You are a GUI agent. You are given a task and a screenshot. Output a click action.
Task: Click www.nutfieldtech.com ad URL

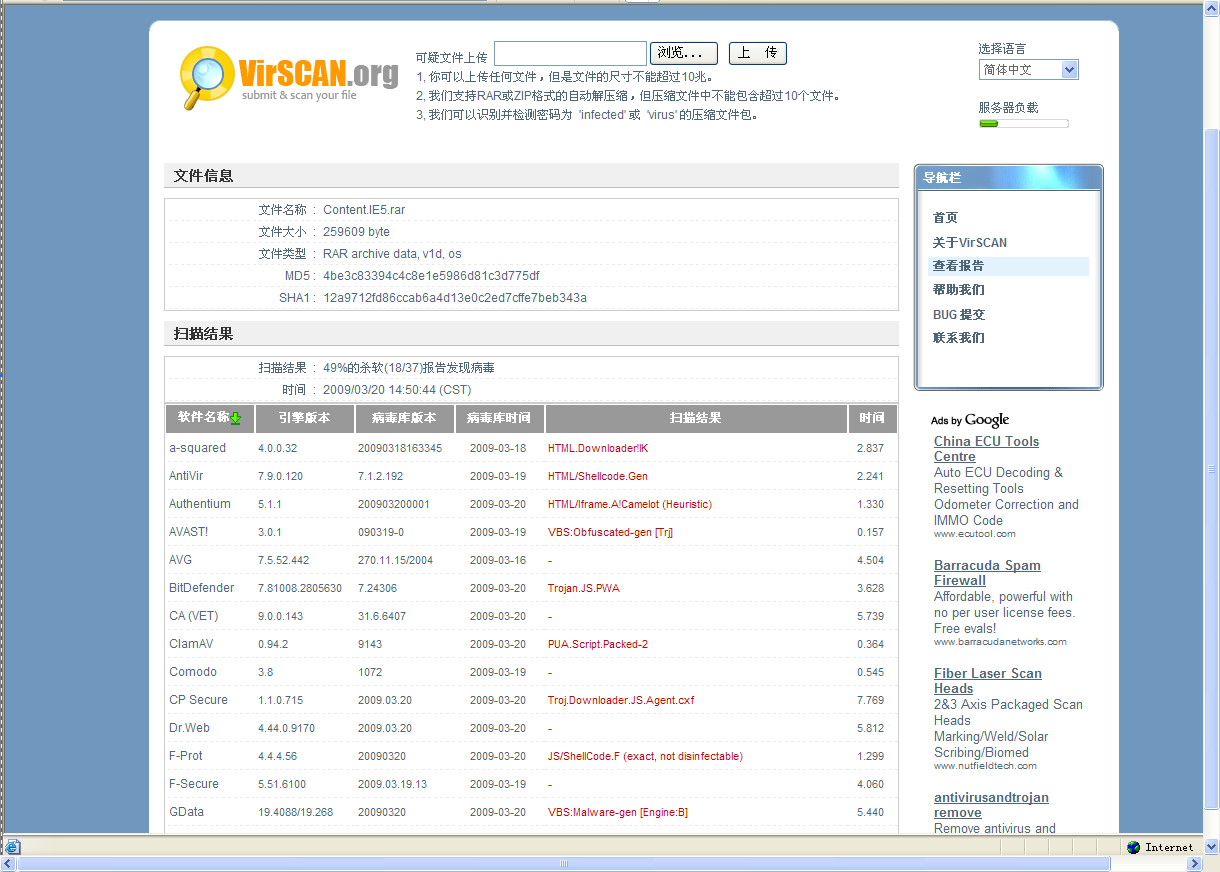point(985,766)
